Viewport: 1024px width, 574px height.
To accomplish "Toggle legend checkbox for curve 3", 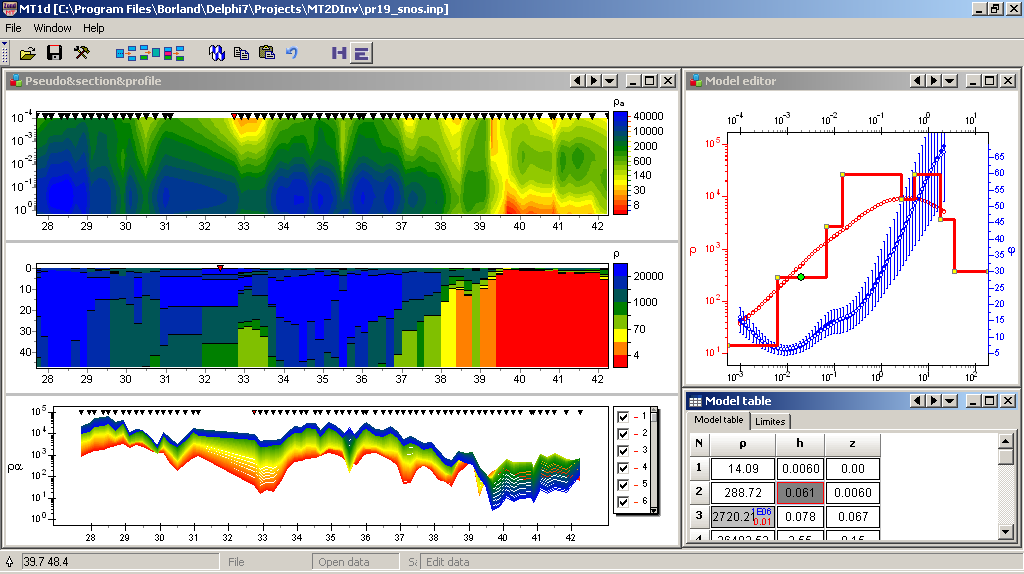I will pos(624,451).
